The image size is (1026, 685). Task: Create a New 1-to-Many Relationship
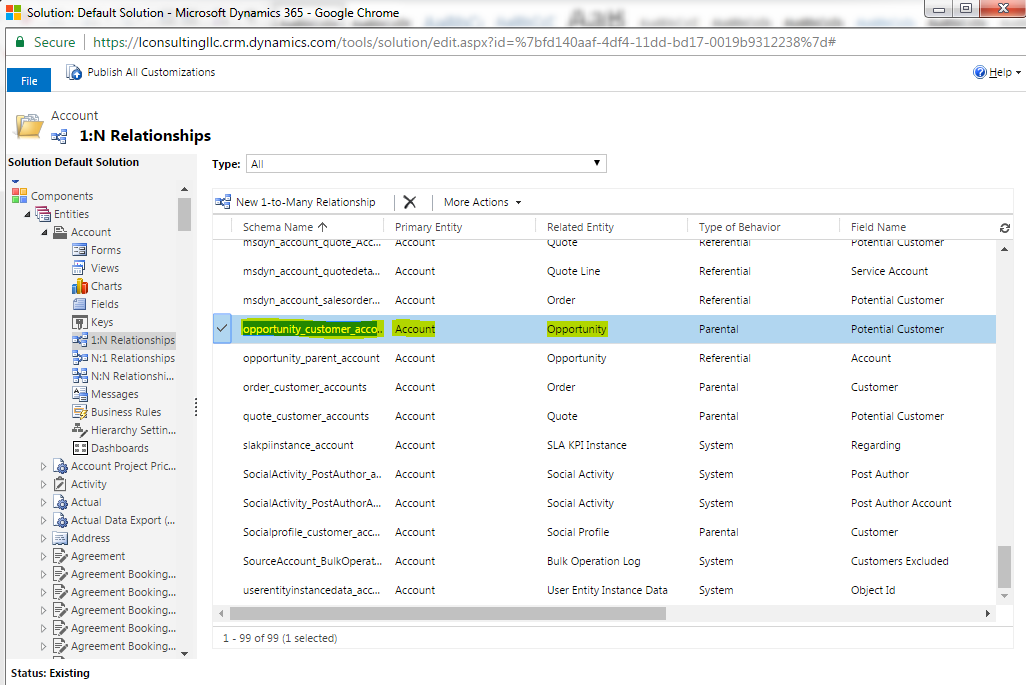[x=305, y=201]
